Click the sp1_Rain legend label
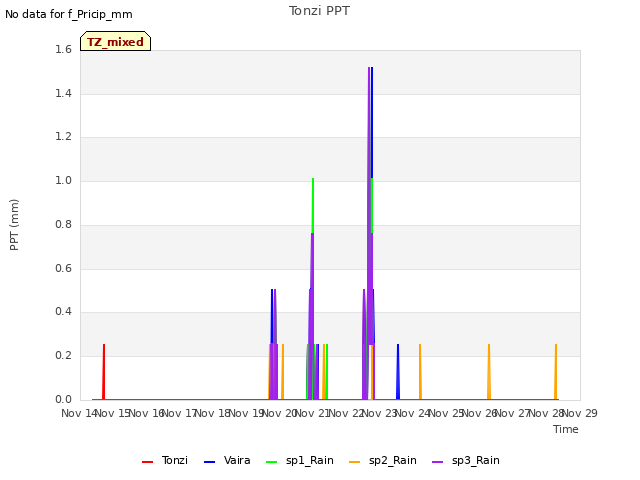This screenshot has height=480, width=640. 310,461
